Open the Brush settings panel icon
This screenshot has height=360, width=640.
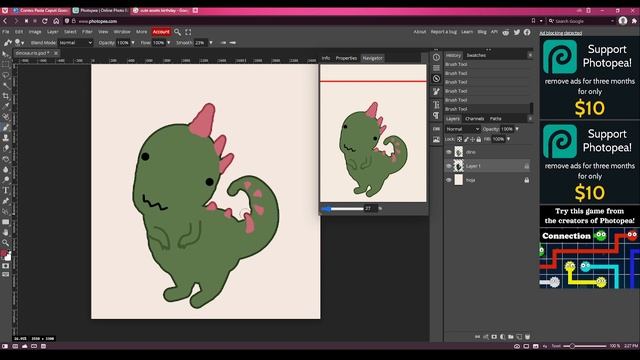436,92
